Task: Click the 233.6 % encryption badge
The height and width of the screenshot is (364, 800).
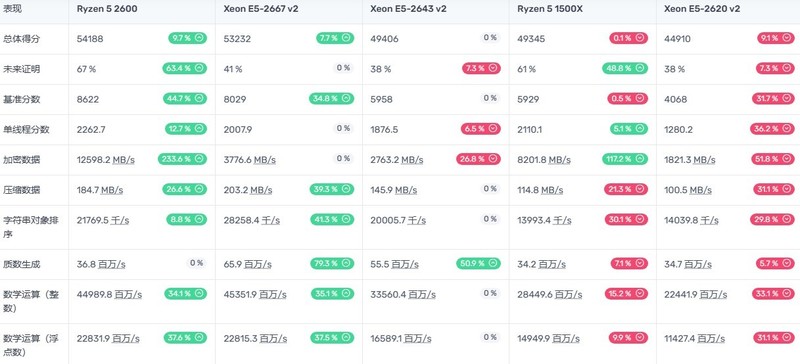Action: [182, 159]
